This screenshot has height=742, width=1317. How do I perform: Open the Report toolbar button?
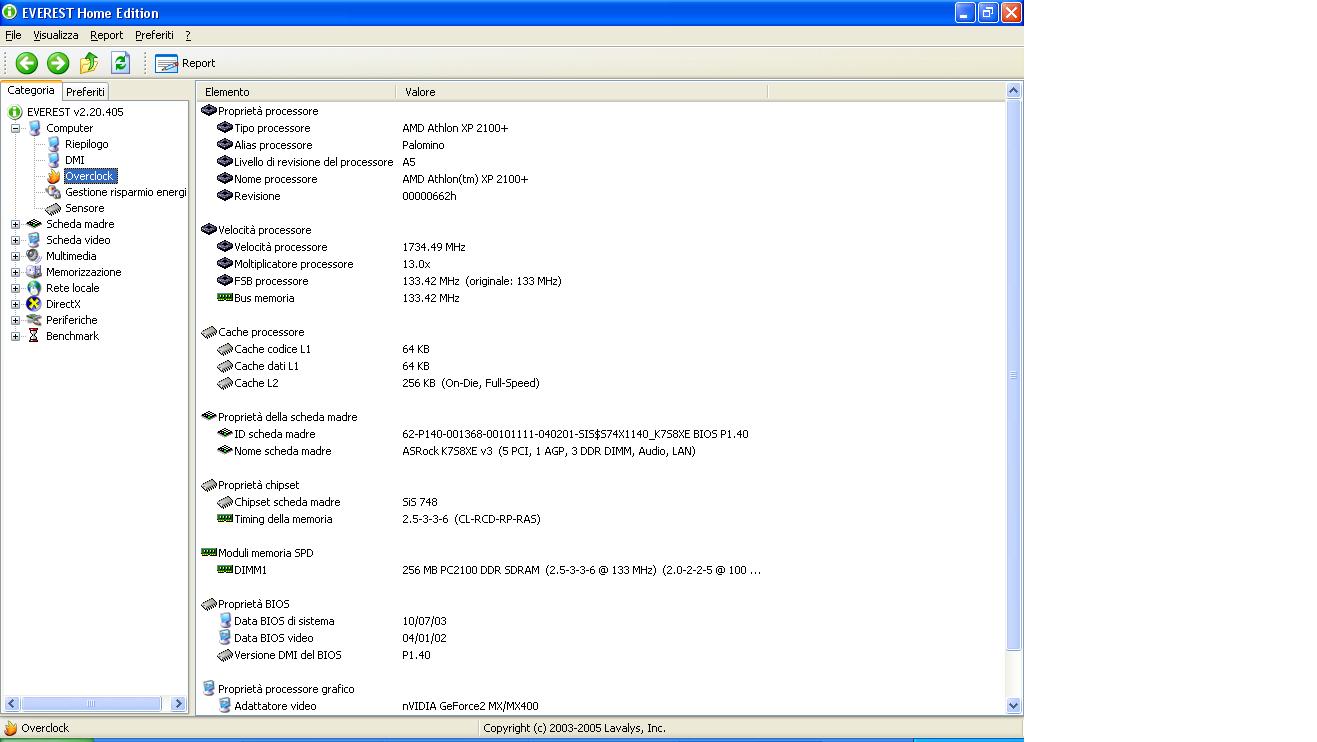click(185, 63)
